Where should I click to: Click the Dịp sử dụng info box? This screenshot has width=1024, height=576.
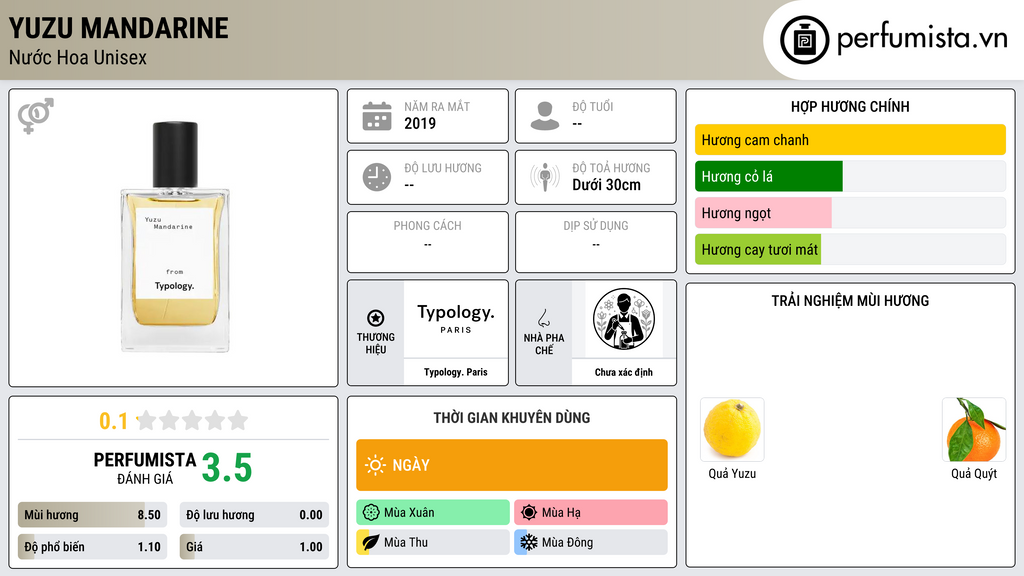click(x=596, y=242)
